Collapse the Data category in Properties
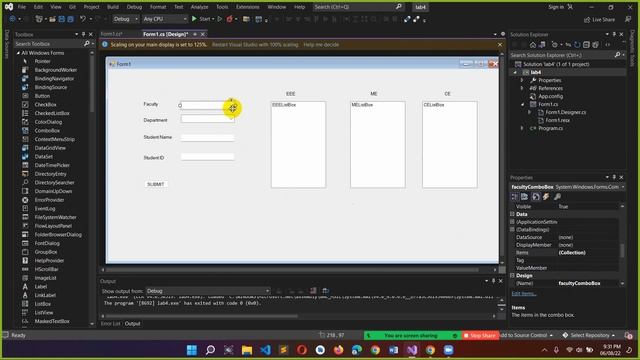 coord(512,214)
